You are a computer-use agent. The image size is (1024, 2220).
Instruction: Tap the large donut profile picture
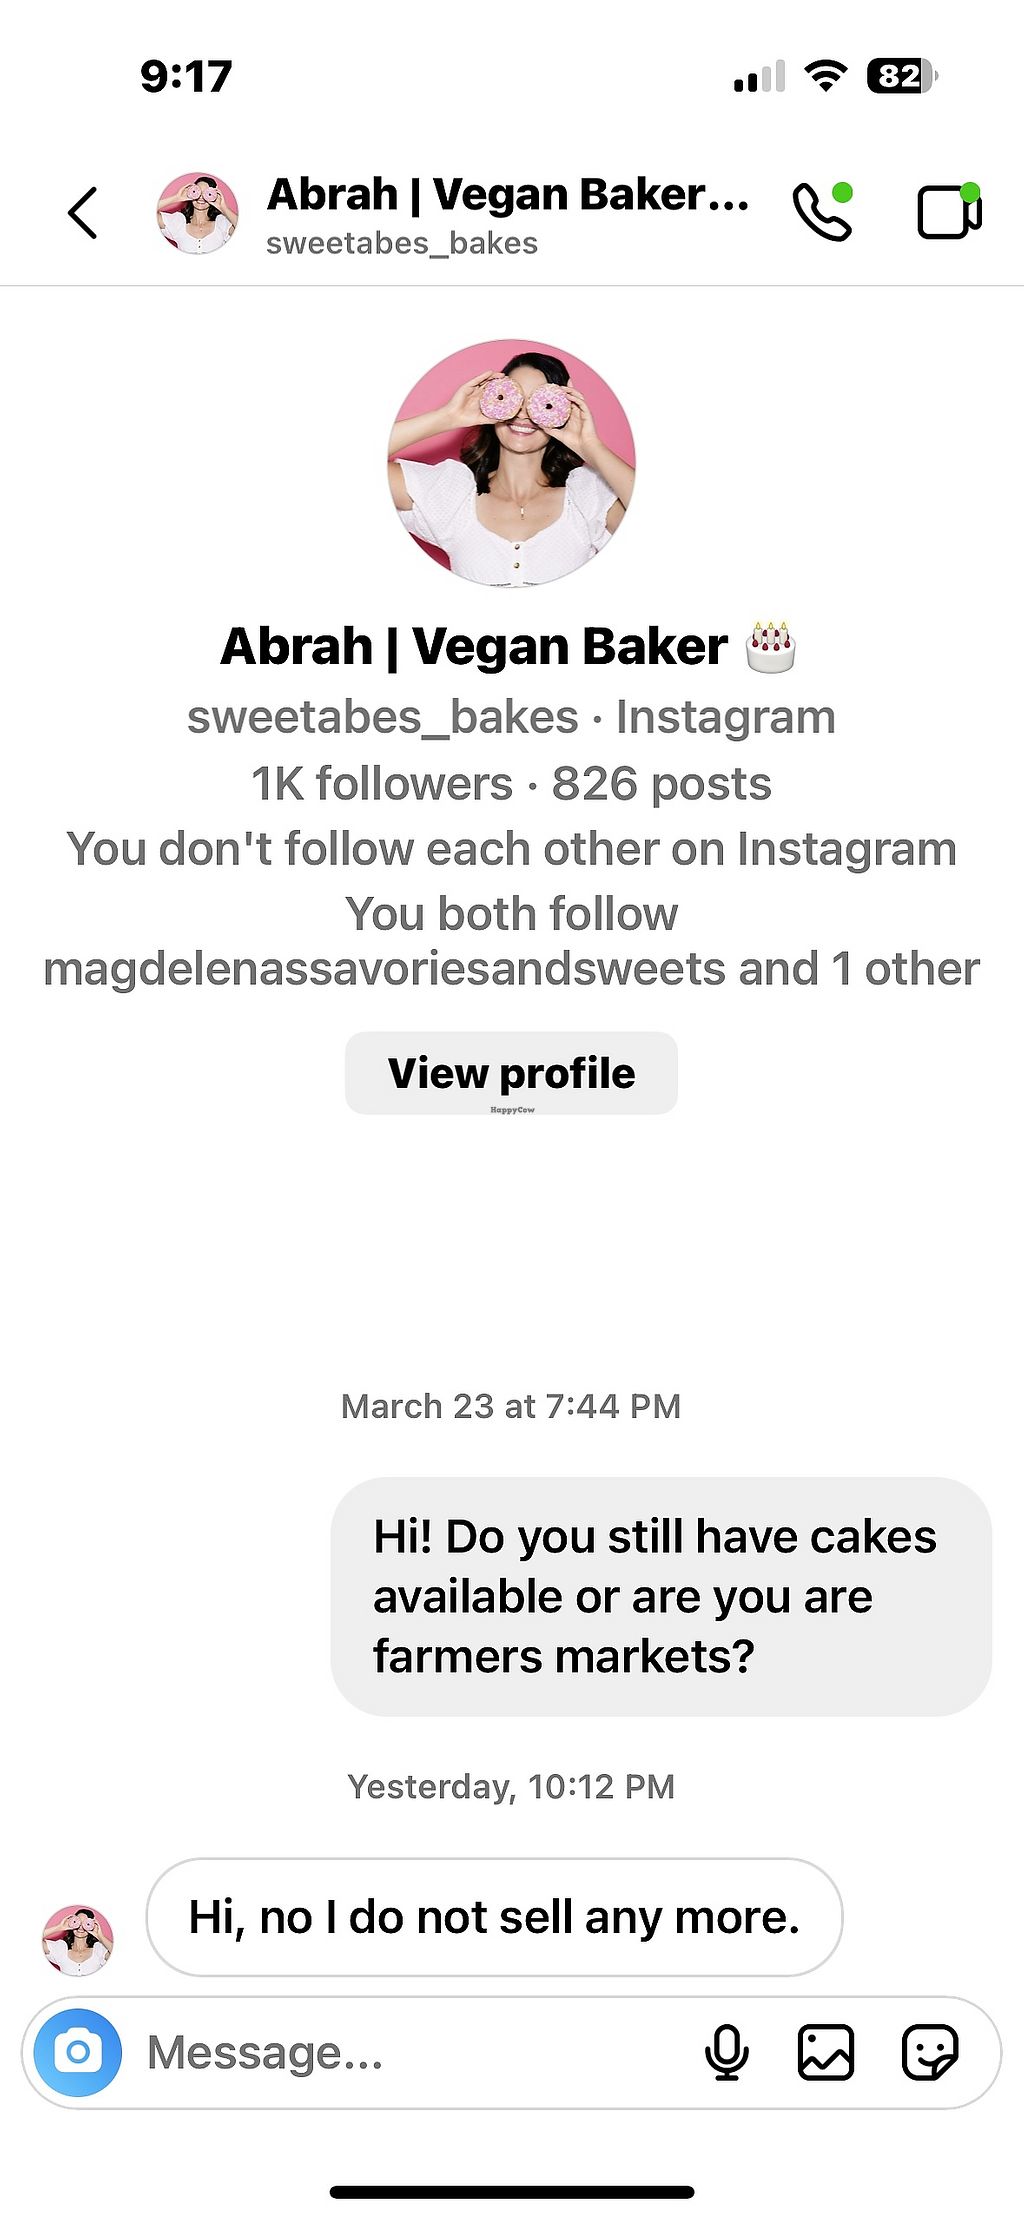(x=511, y=462)
